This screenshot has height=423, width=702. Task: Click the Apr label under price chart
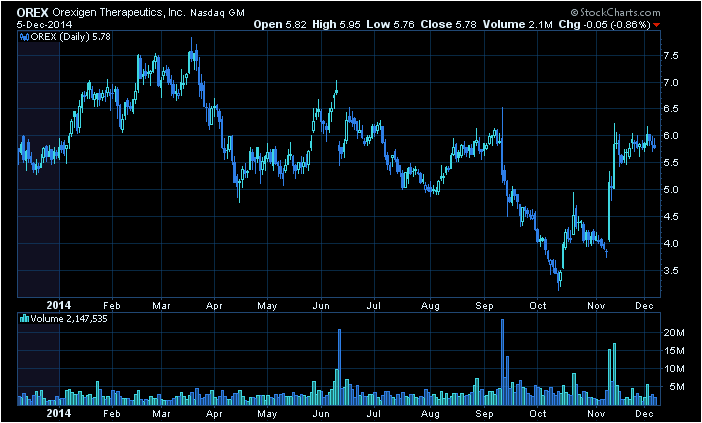tap(214, 306)
